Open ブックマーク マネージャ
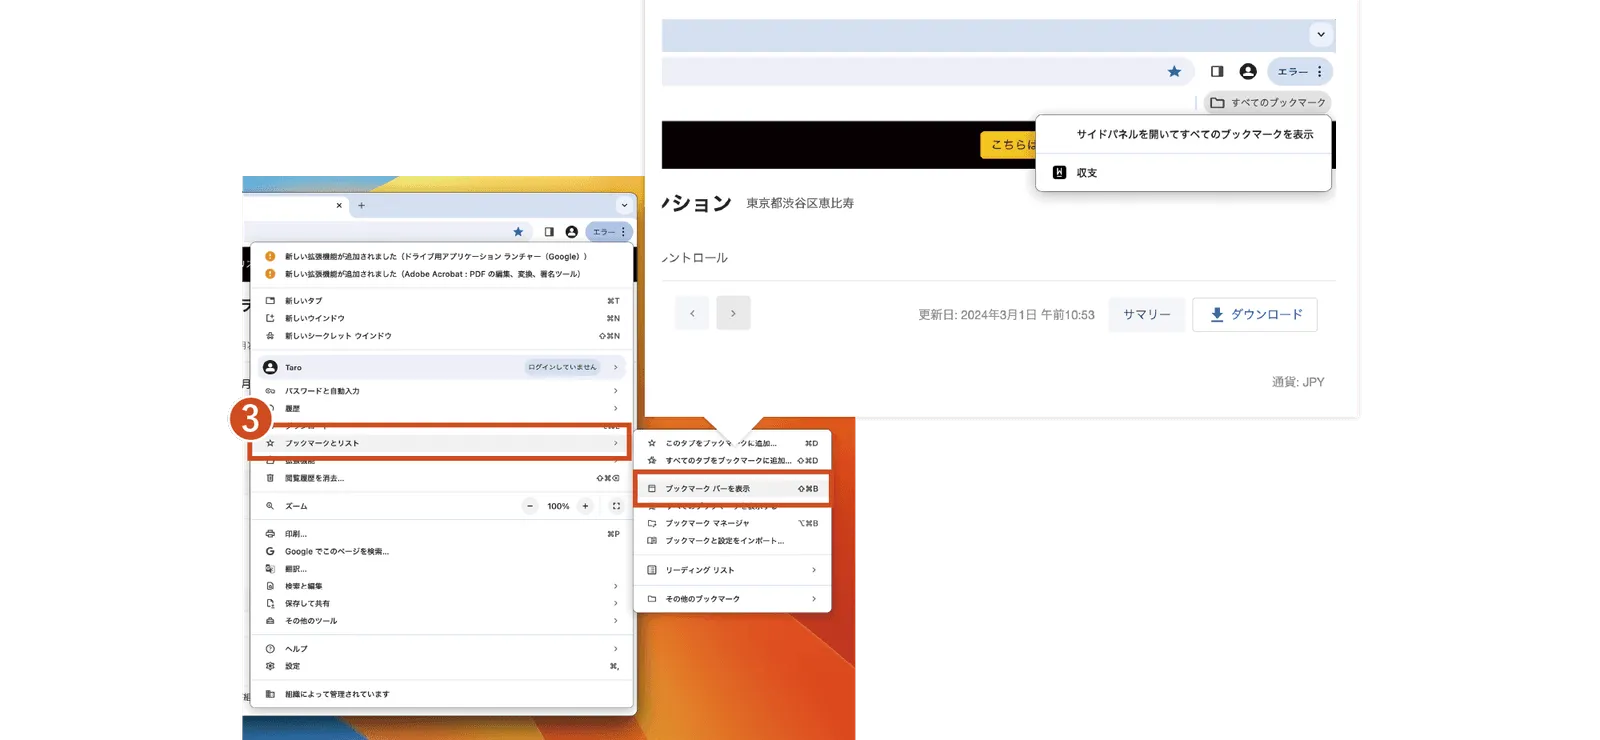1600x740 pixels. point(733,523)
